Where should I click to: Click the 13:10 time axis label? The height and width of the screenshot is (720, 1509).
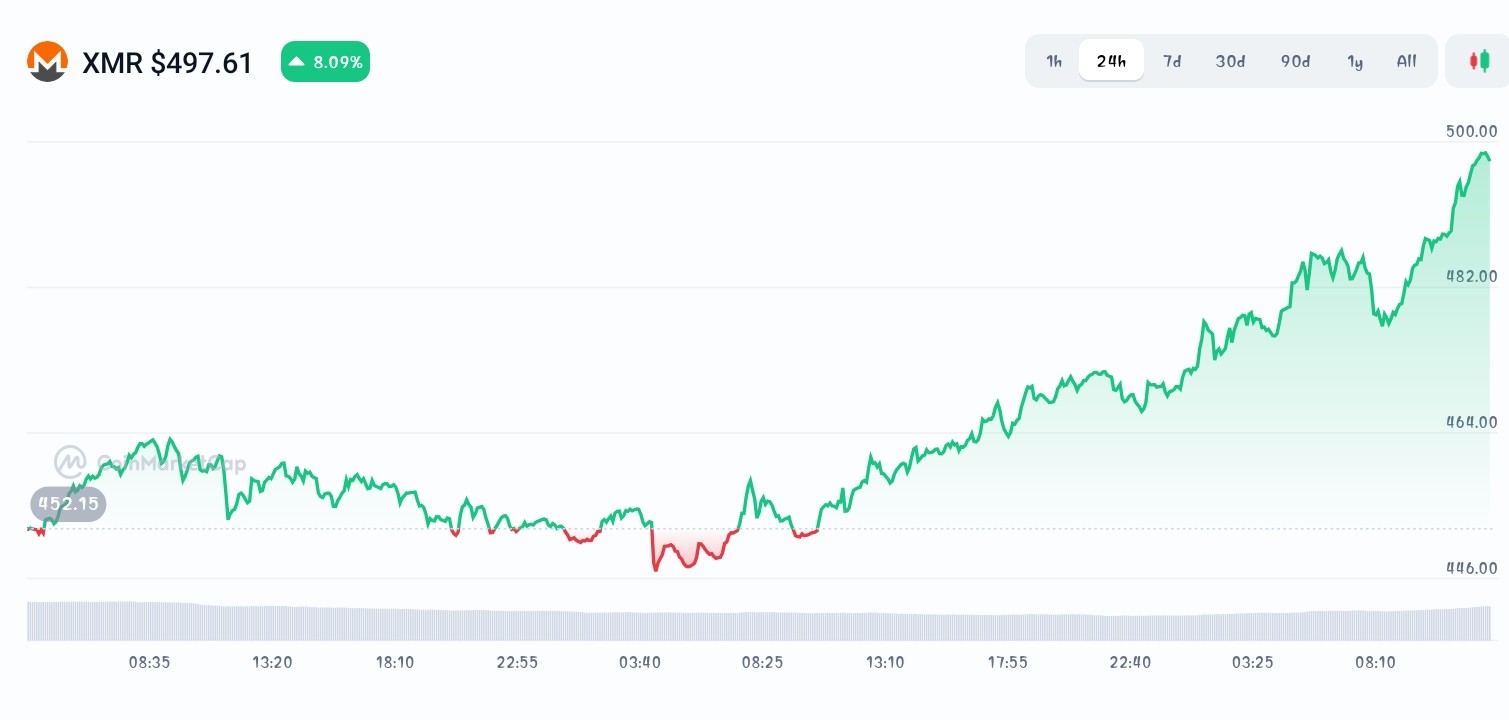tap(885, 662)
